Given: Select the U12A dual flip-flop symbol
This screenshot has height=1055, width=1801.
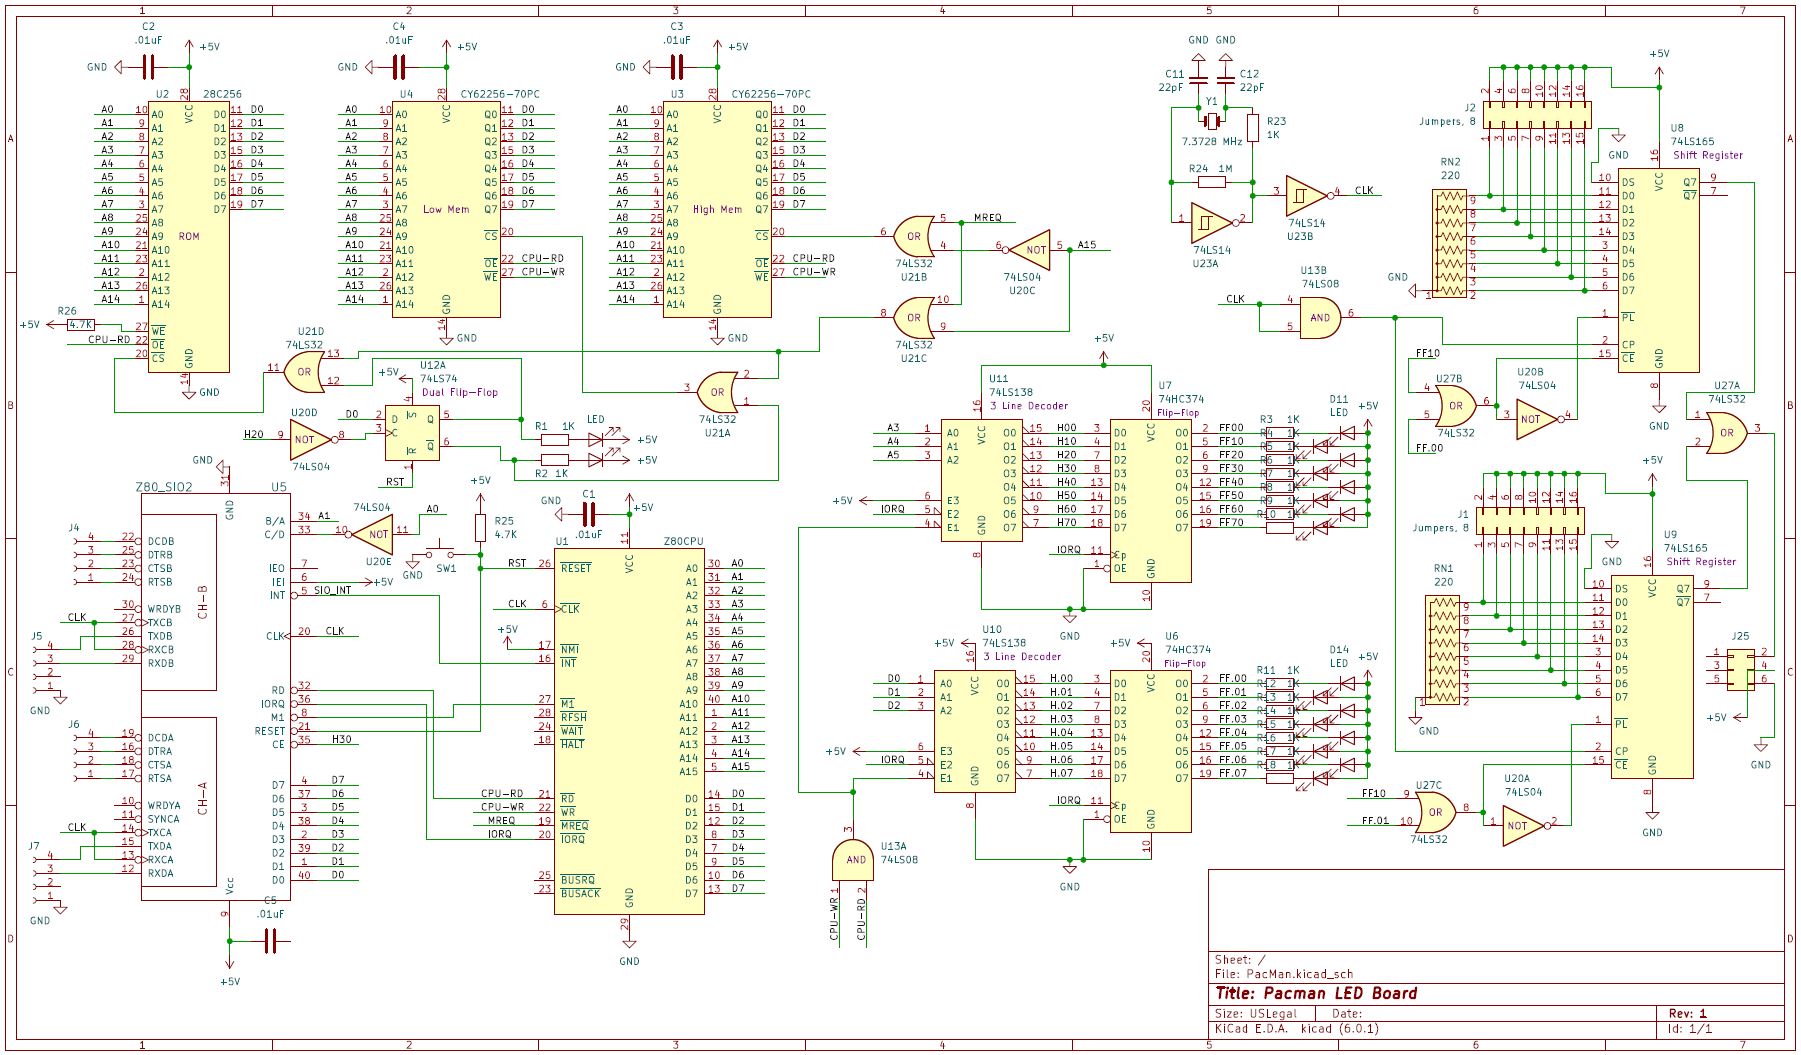Looking at the screenshot, I should tap(412, 433).
